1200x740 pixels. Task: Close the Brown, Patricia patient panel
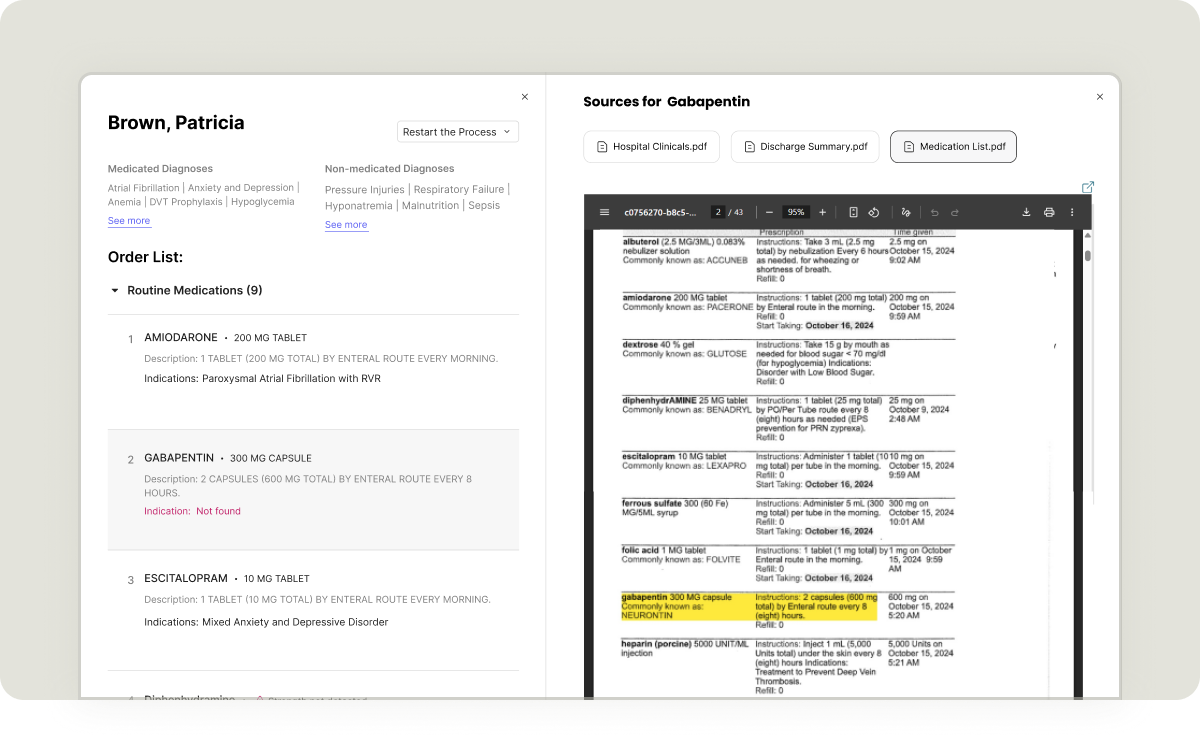[525, 97]
